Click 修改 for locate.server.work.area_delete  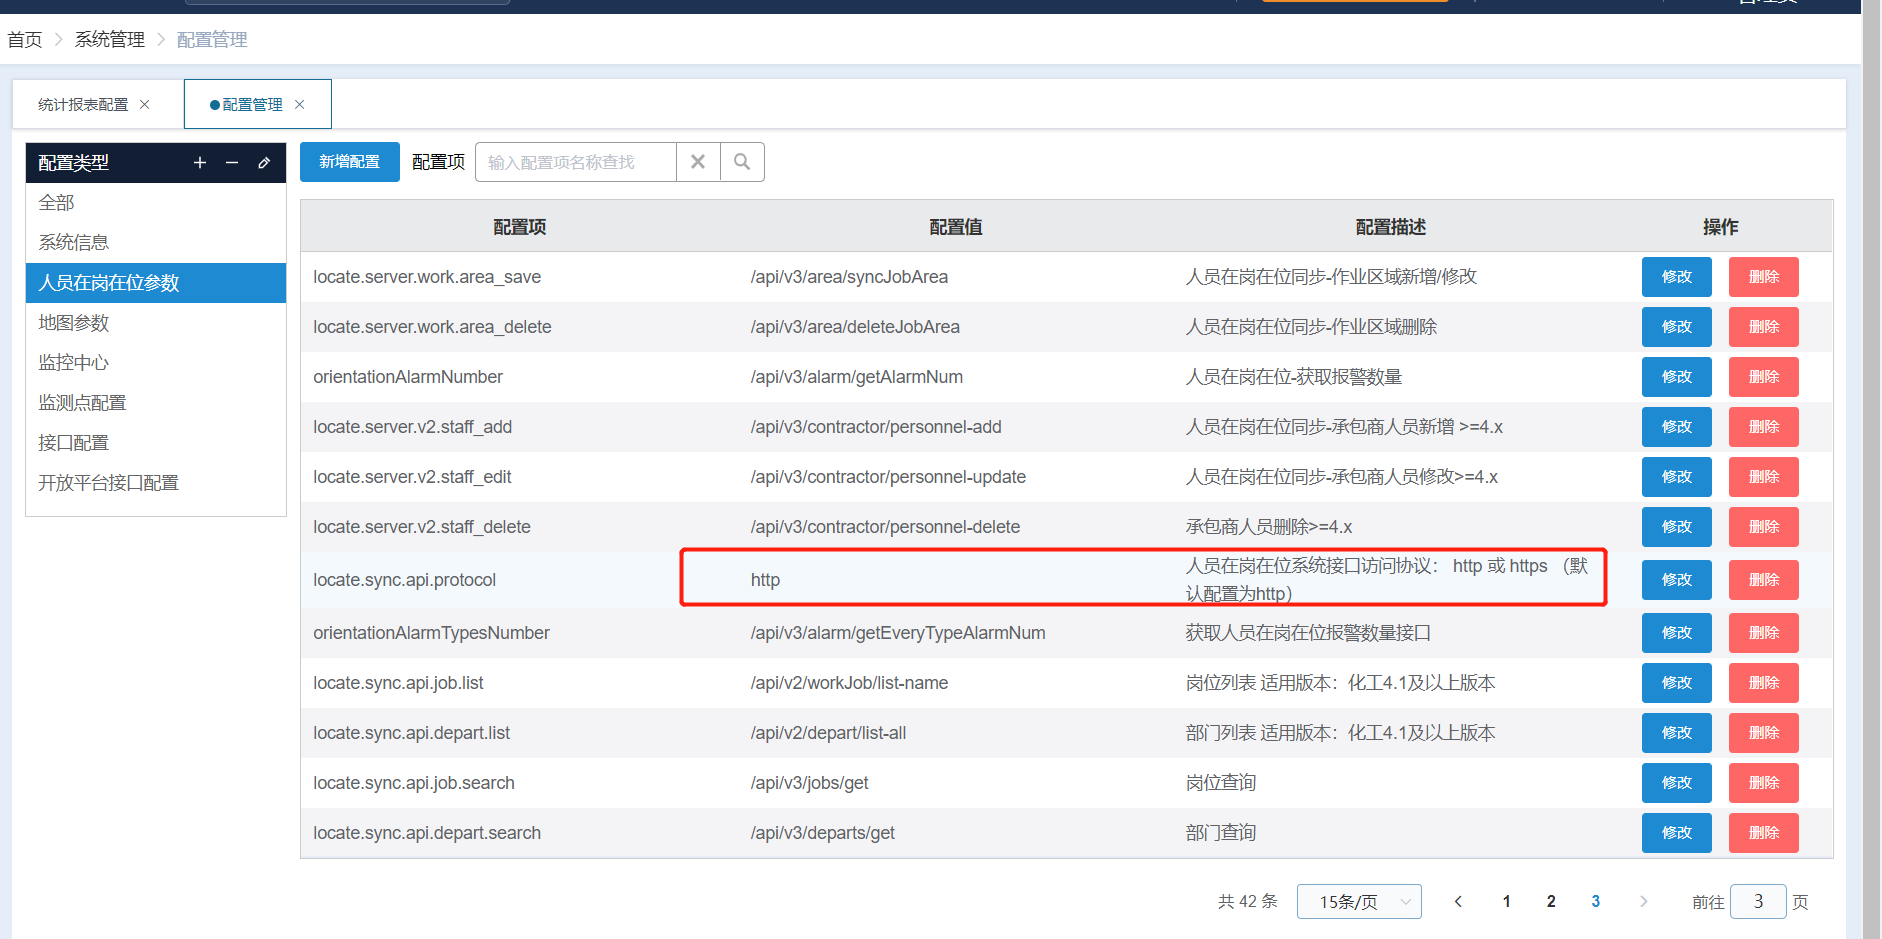tap(1677, 327)
